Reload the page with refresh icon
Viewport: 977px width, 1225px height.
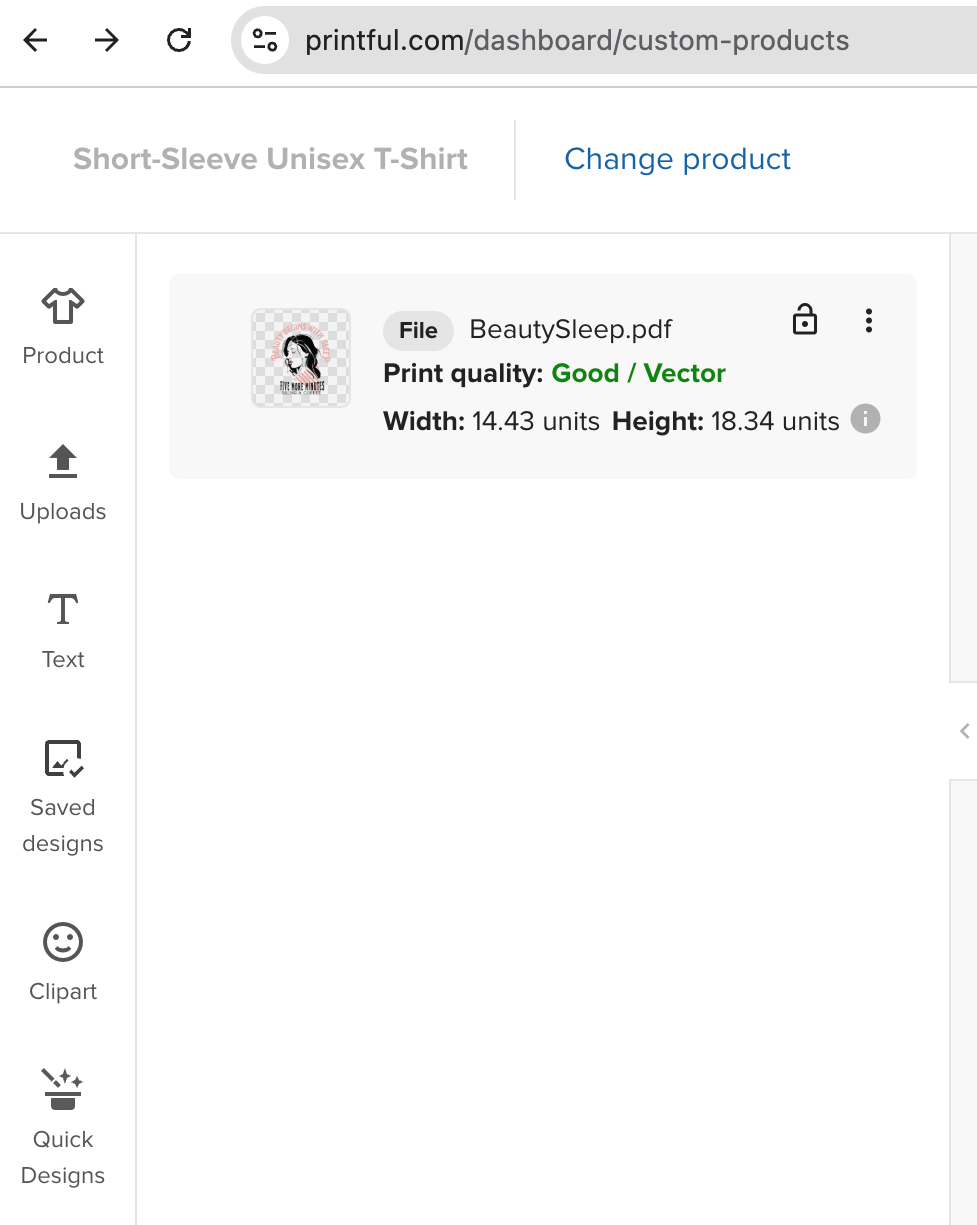coord(179,40)
